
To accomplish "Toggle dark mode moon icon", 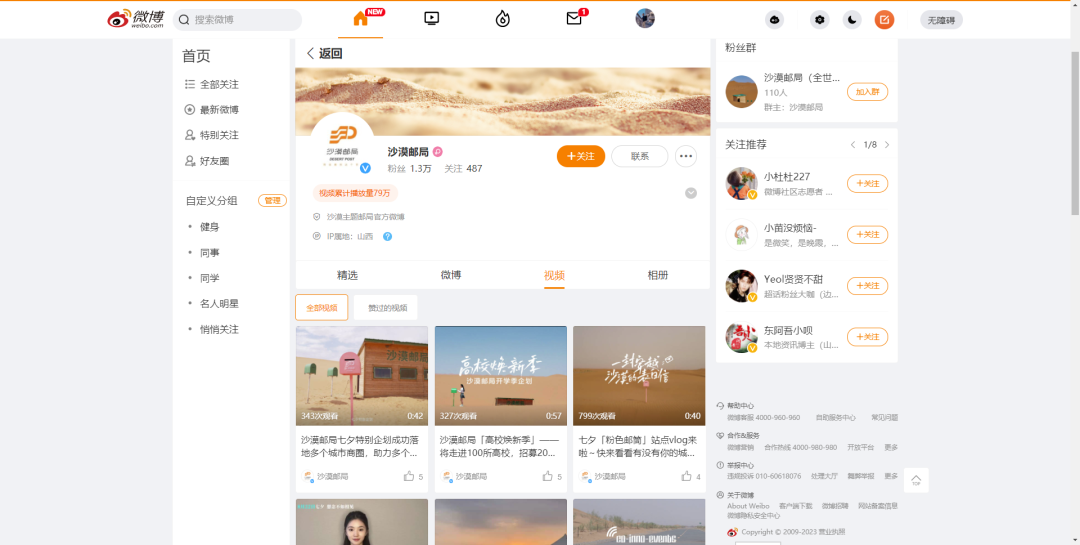I will pyautogui.click(x=852, y=20).
